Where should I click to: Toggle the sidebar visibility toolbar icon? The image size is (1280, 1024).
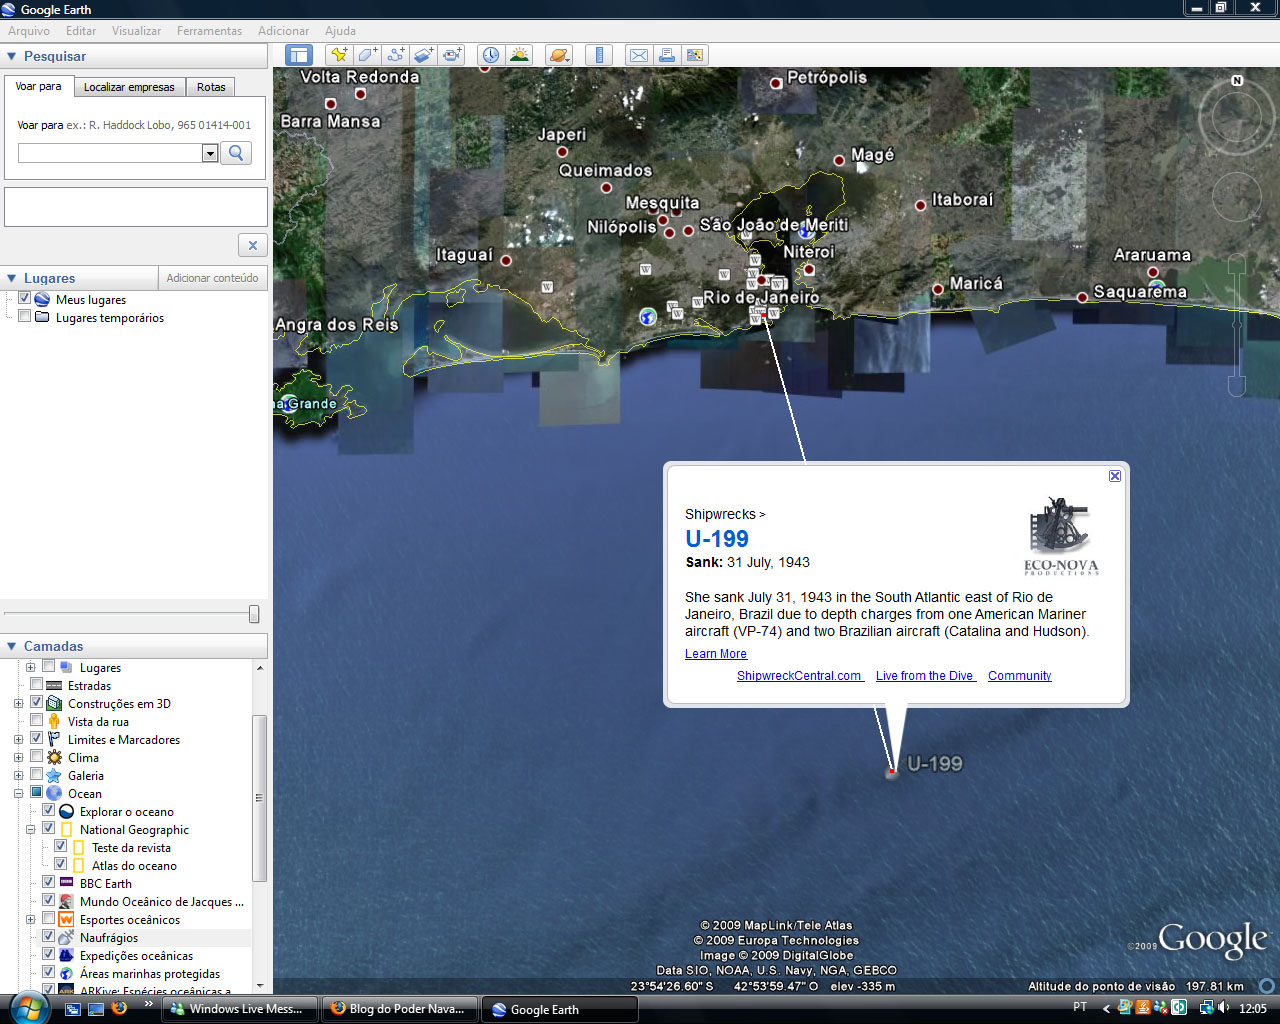point(299,55)
